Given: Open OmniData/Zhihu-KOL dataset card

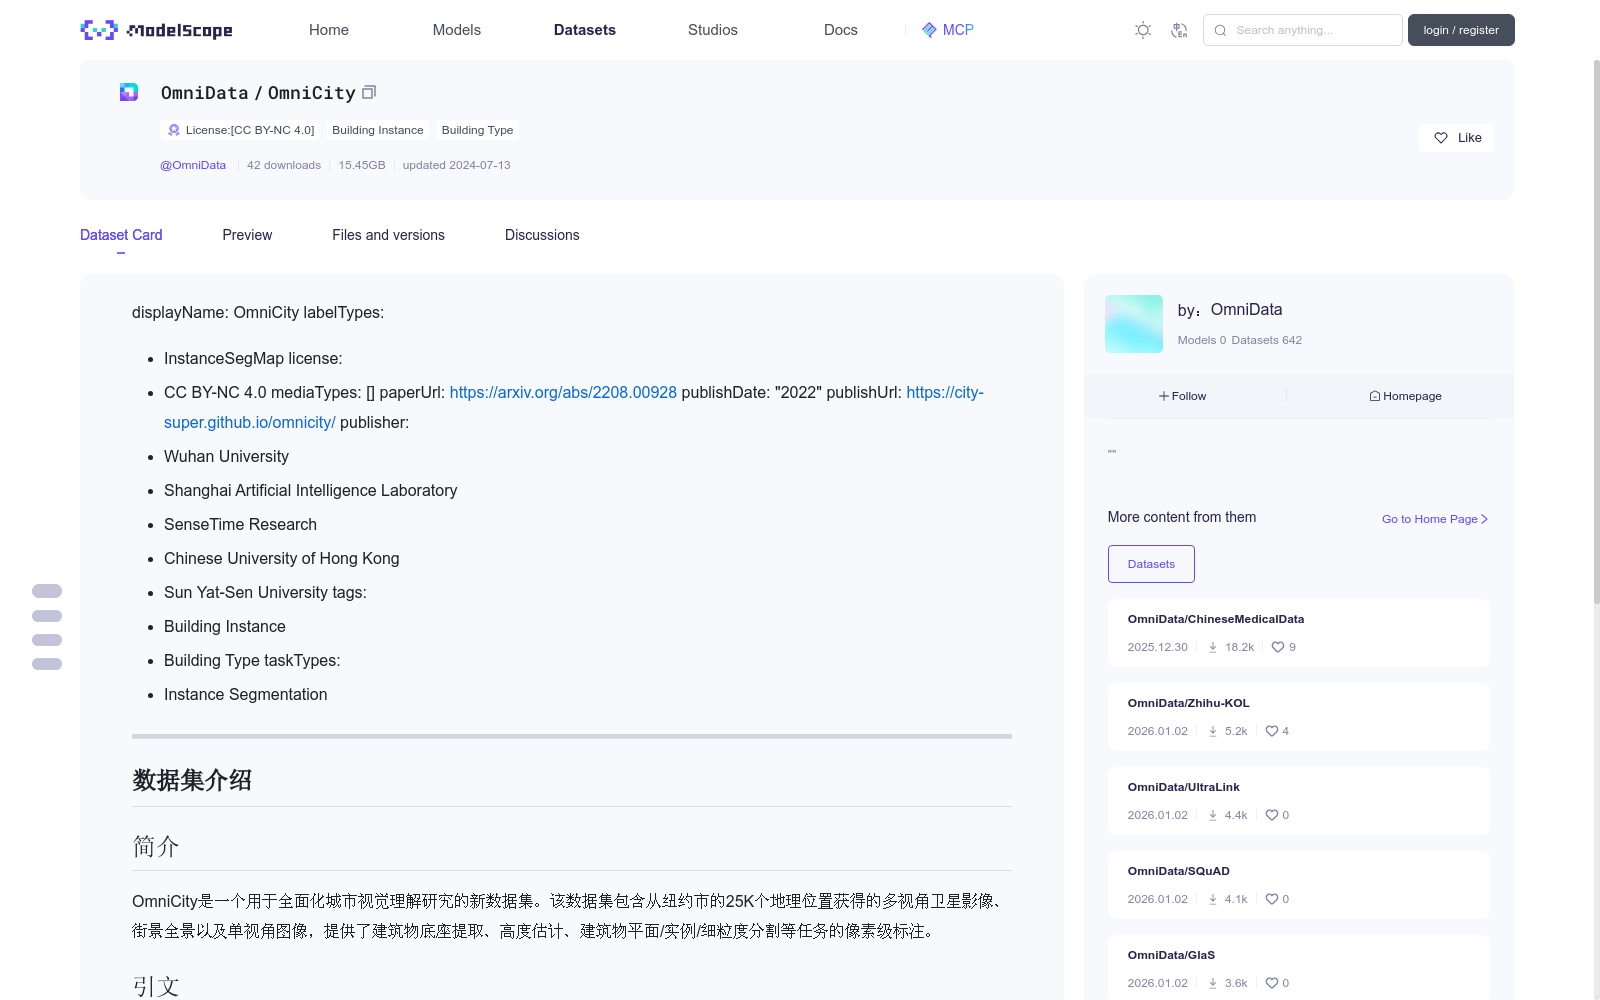Looking at the screenshot, I should tap(1299, 717).
